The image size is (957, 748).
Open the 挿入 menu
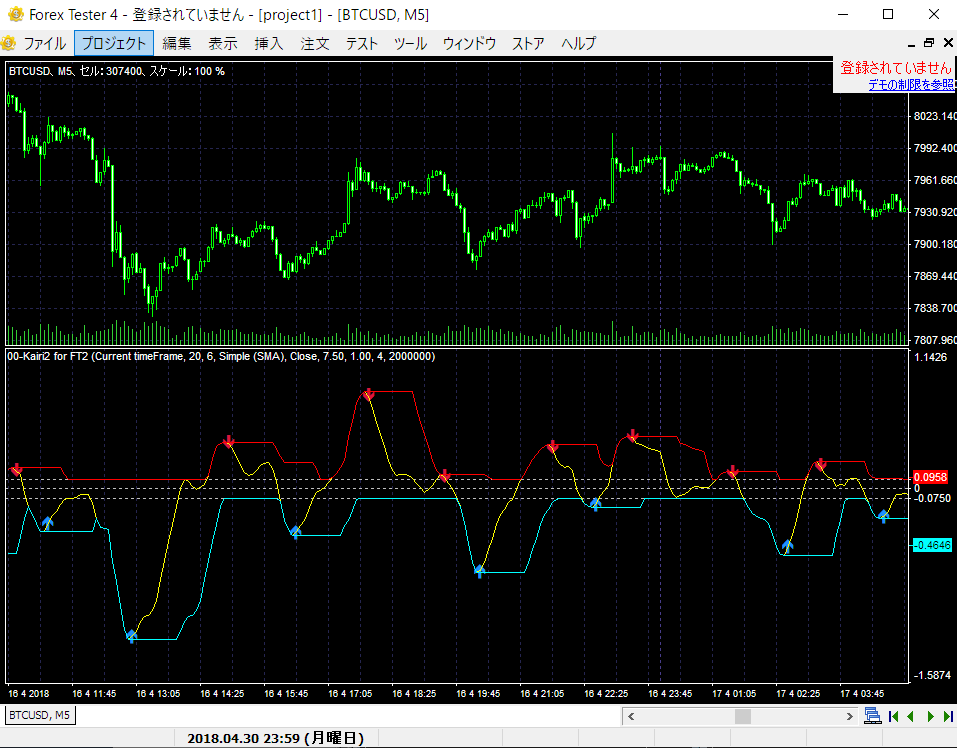tap(269, 43)
